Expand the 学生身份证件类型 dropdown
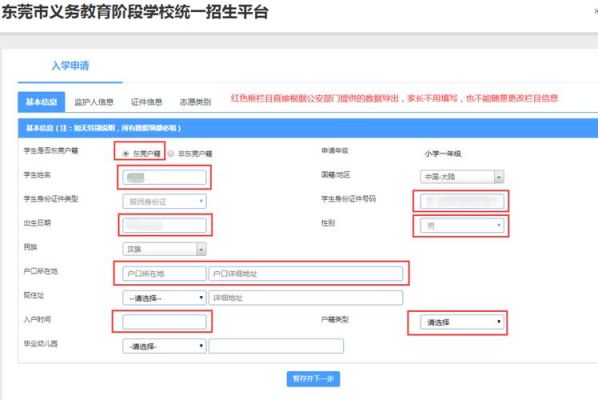The height and width of the screenshot is (400, 598). tap(164, 201)
